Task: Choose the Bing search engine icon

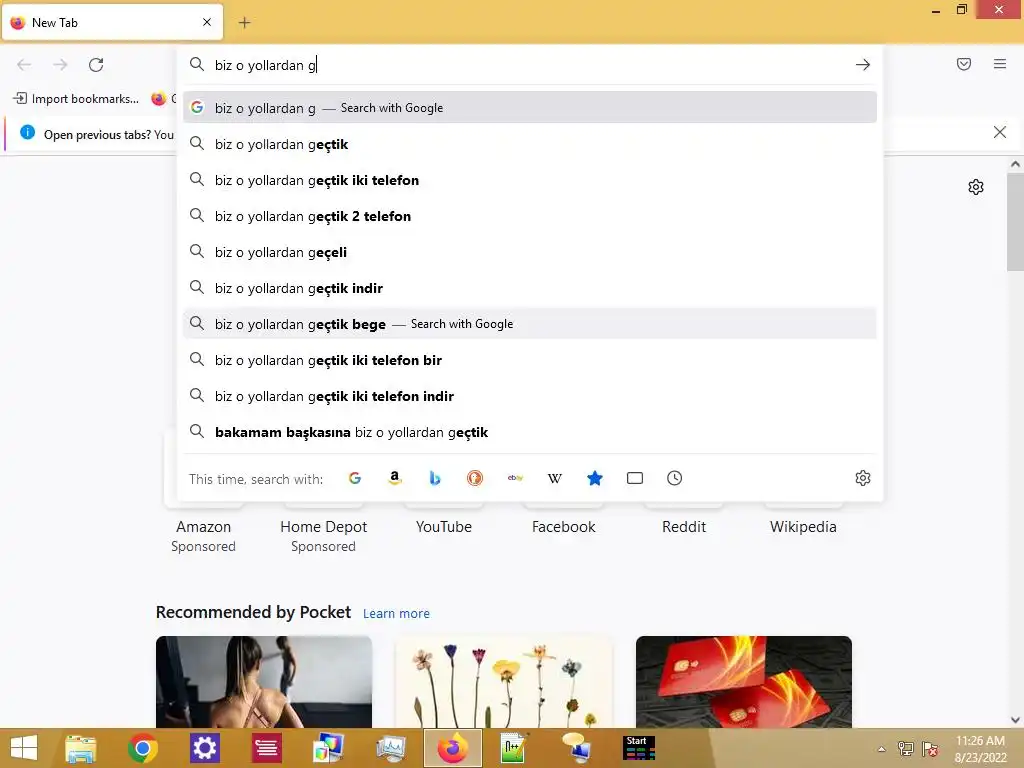Action: pos(435,478)
